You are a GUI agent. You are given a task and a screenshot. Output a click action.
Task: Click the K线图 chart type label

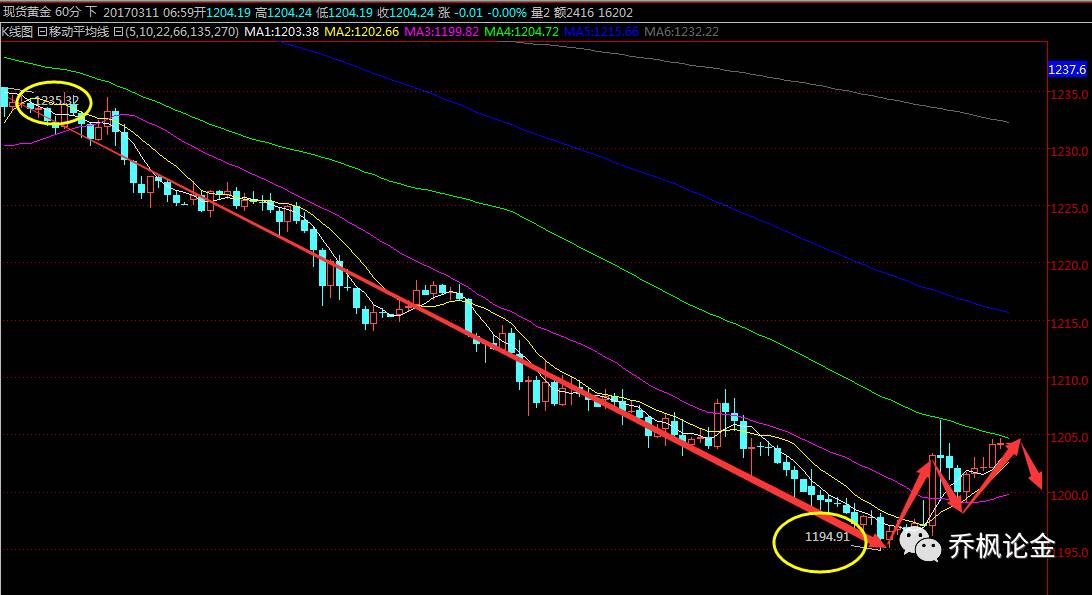pyautogui.click(x=17, y=31)
